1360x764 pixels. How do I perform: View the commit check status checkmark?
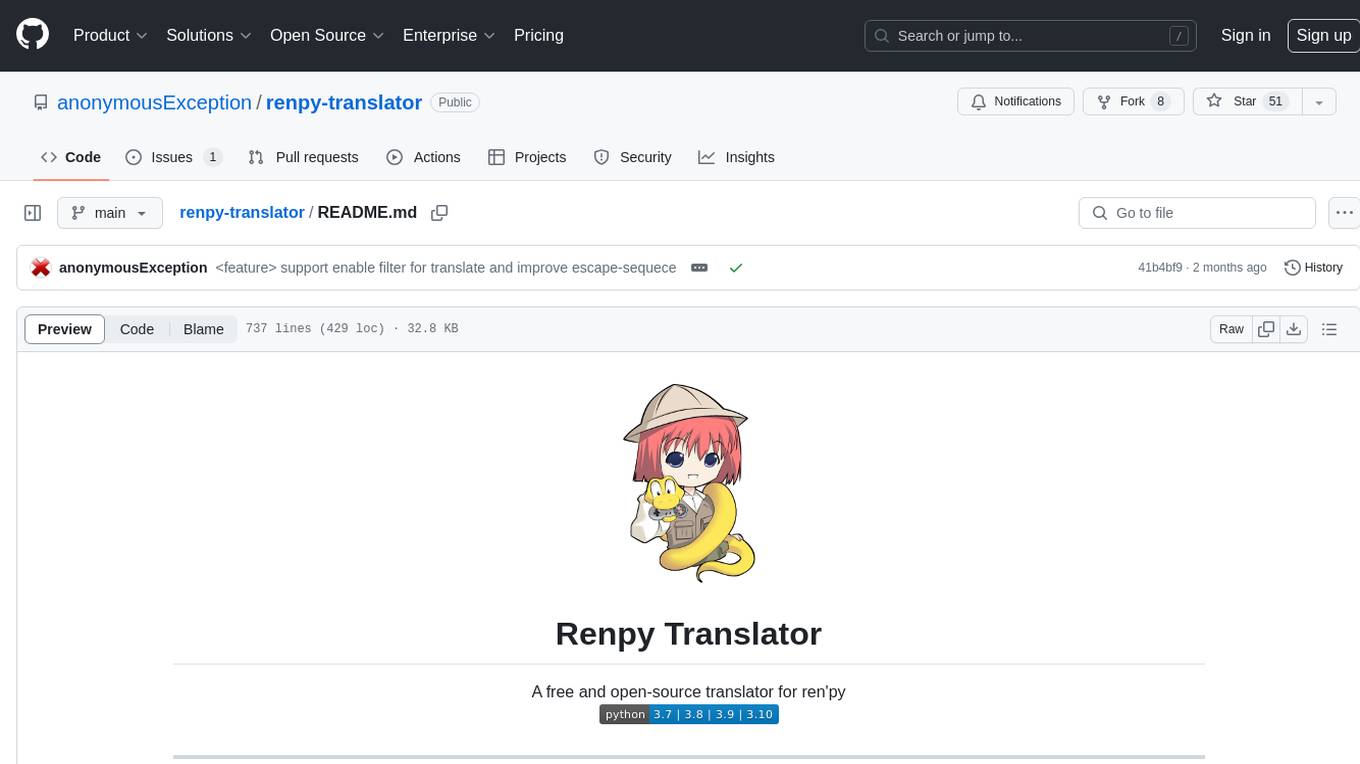[736, 268]
